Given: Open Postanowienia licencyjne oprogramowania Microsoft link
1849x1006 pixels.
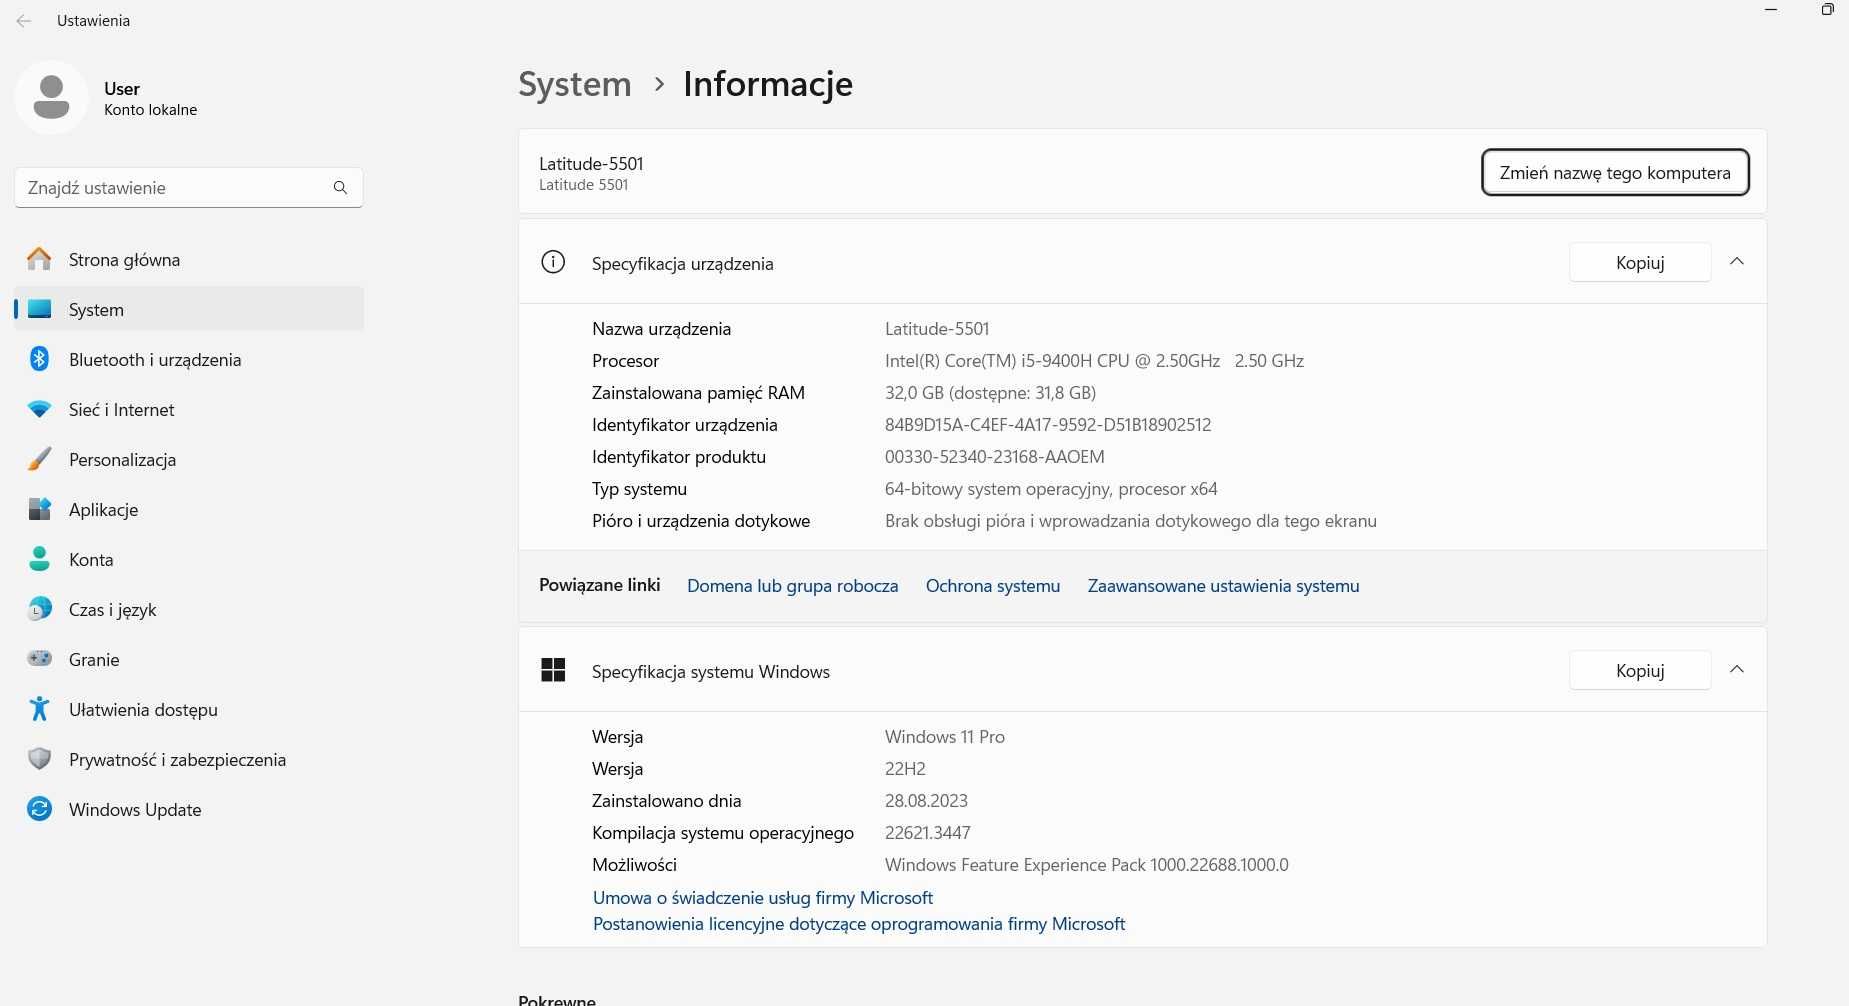Looking at the screenshot, I should (859, 923).
